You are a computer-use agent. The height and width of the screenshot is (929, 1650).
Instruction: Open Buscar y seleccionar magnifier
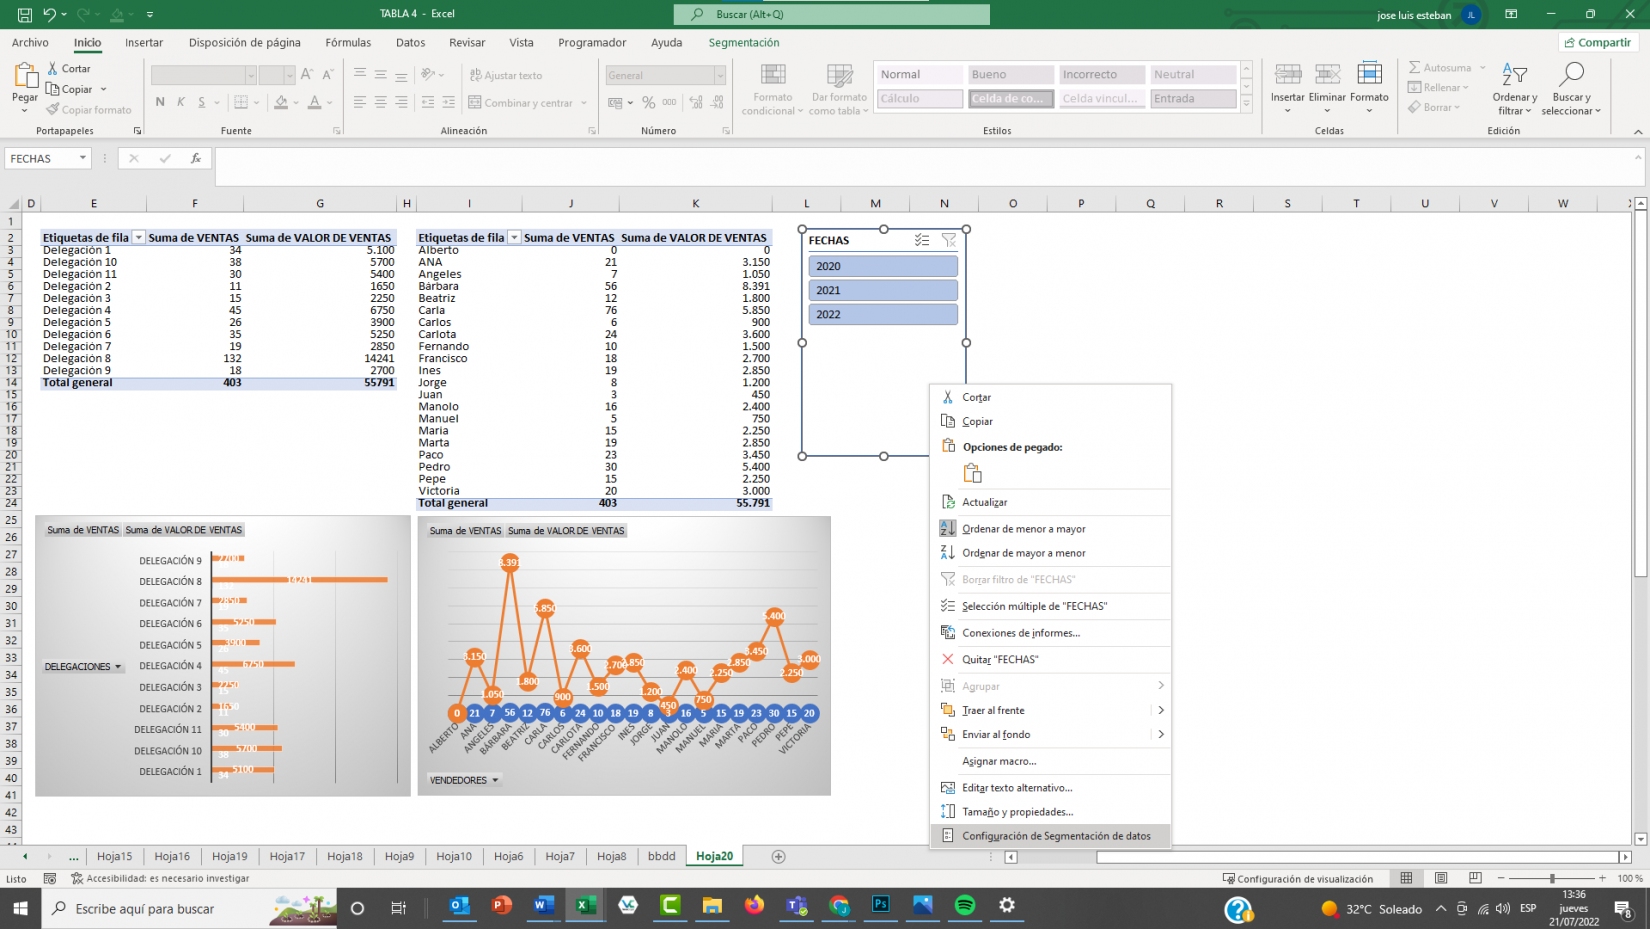tap(1571, 88)
